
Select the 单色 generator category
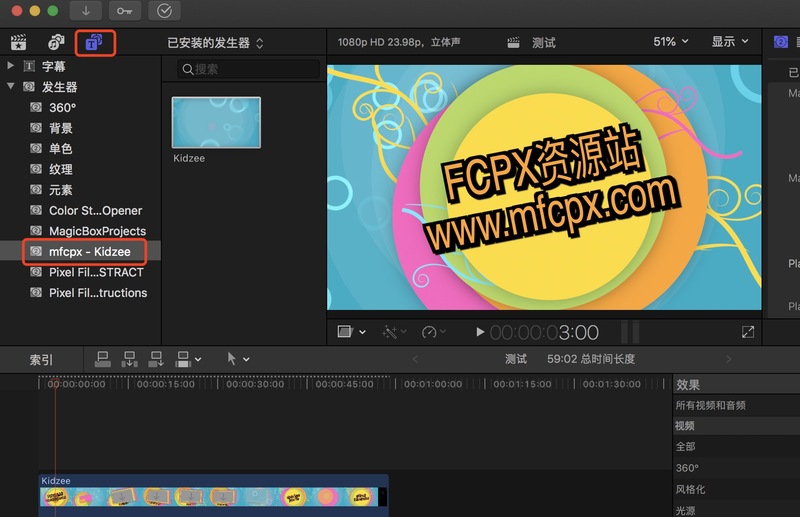point(60,149)
